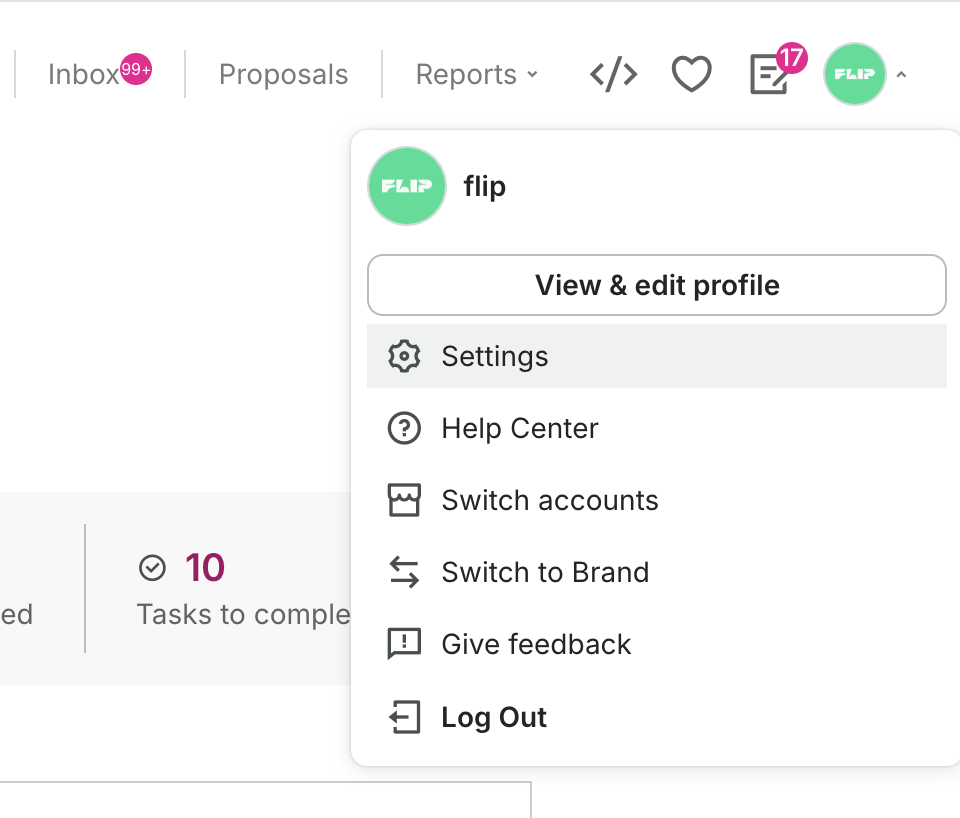Screen dimensions: 960x818
Task: Expand the Reports dropdown
Action: [x=476, y=74]
